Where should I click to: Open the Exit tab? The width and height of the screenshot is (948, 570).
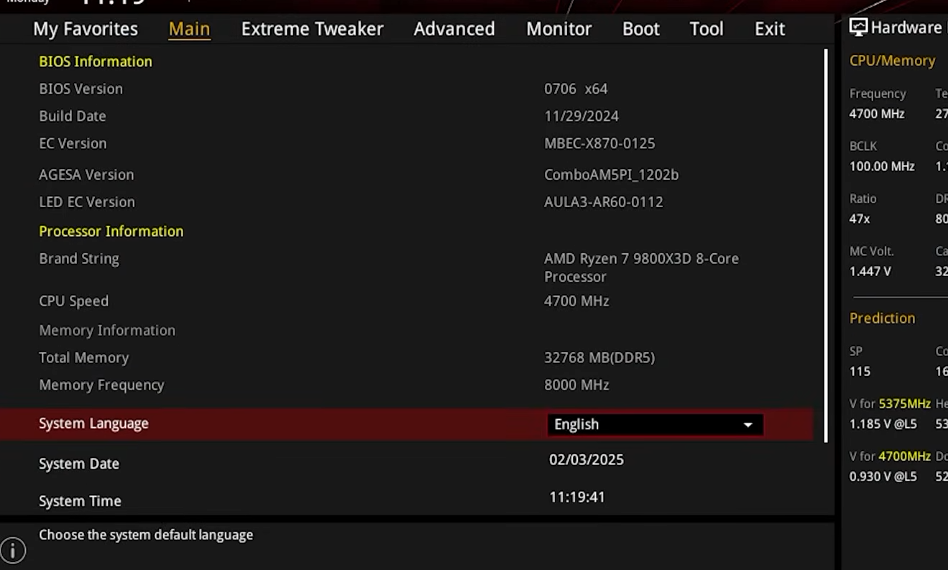pos(770,29)
